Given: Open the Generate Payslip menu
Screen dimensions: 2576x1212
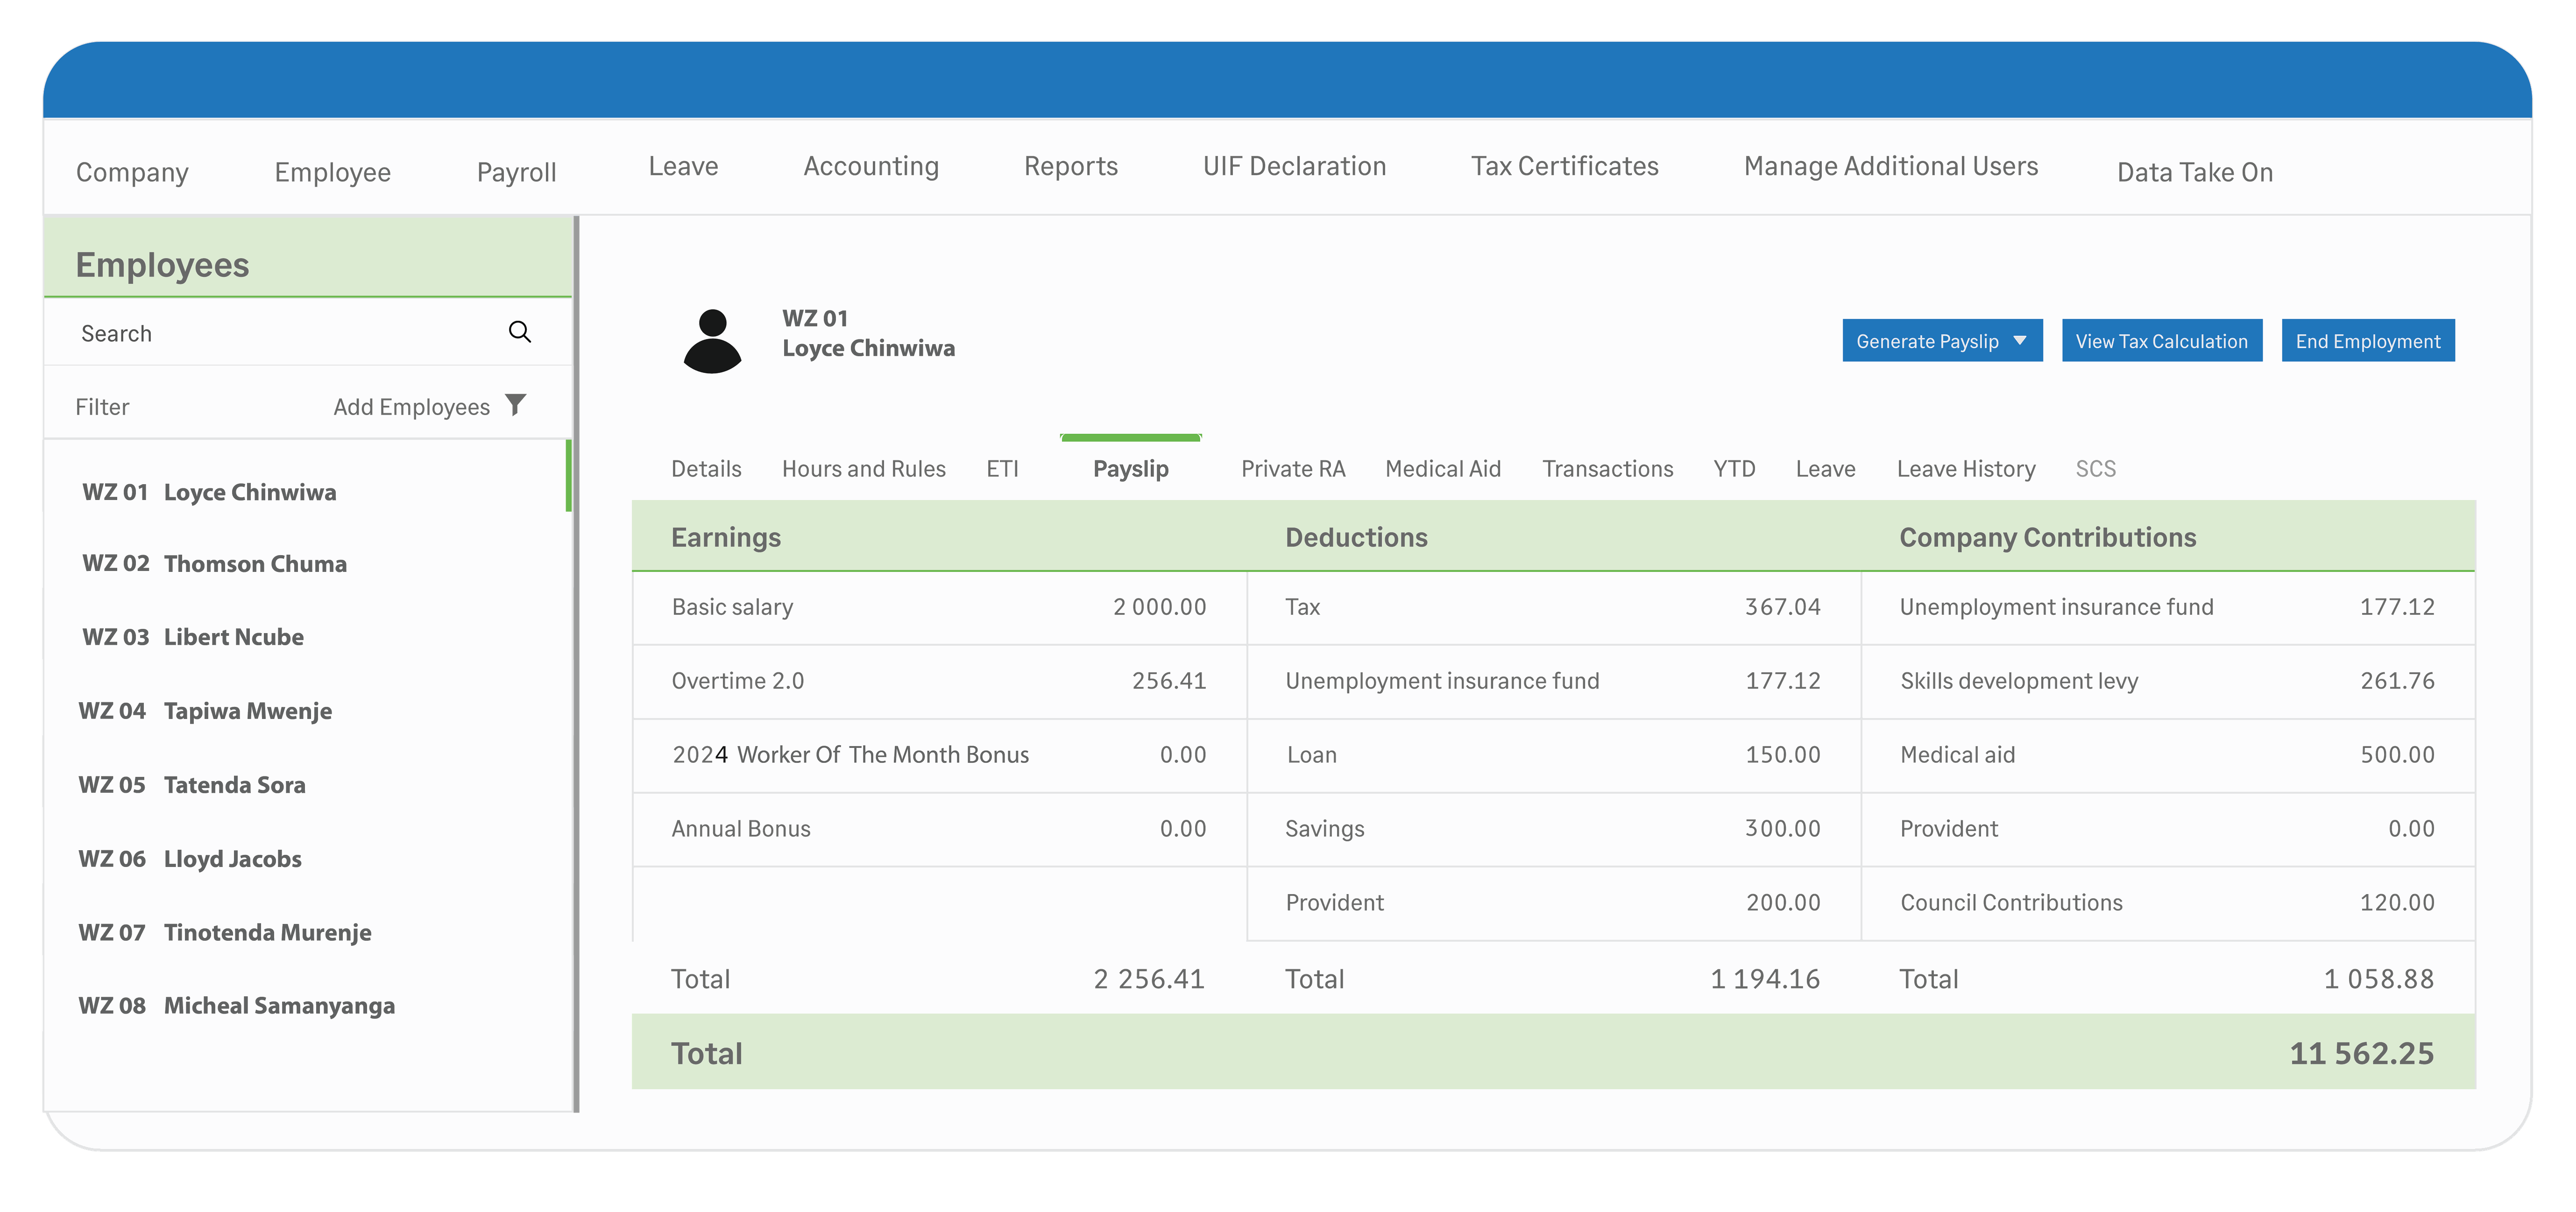Looking at the screenshot, I should coord(1930,340).
